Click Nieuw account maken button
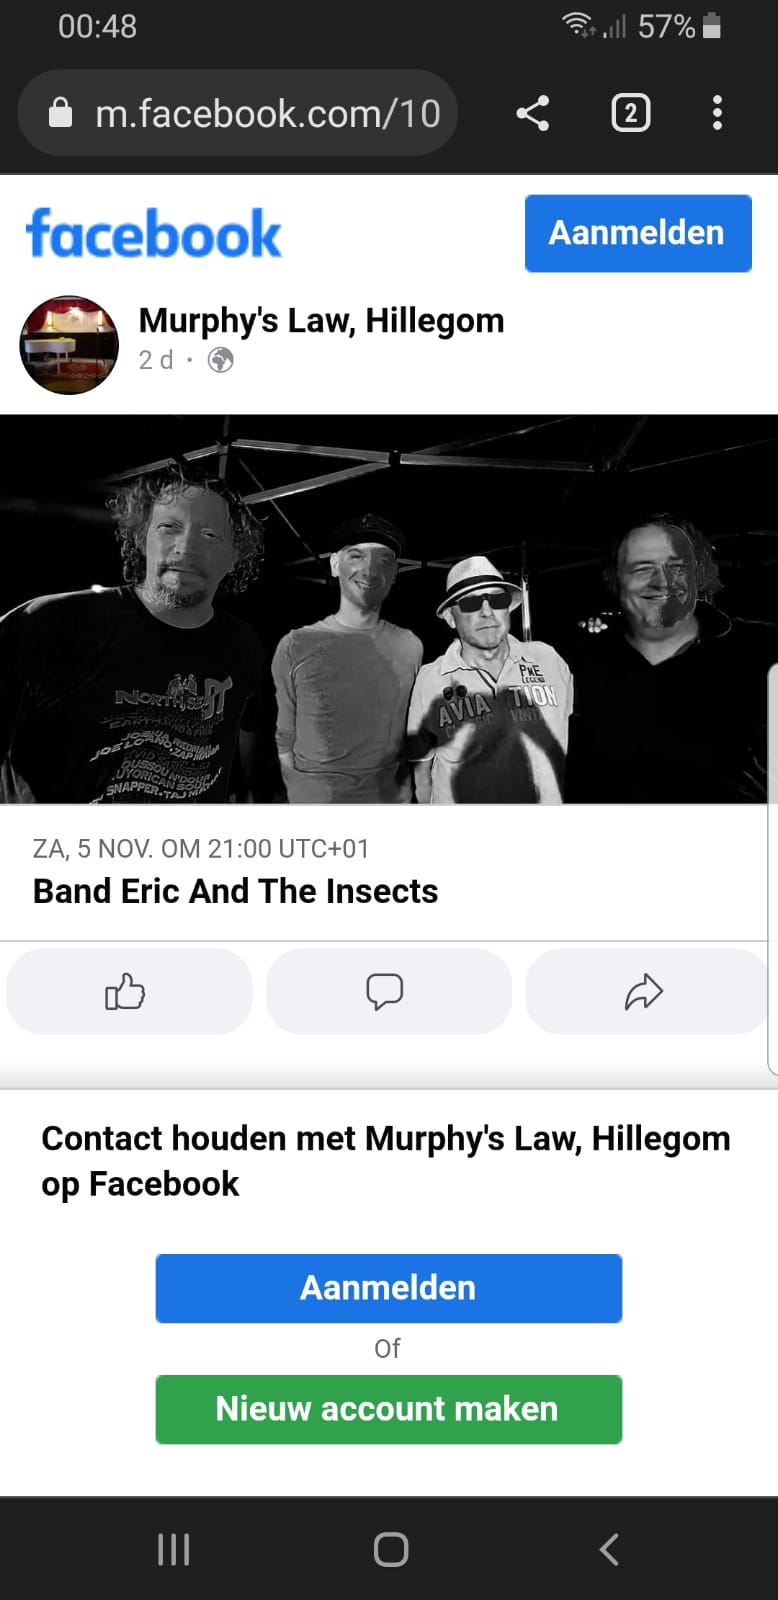 pos(389,1409)
